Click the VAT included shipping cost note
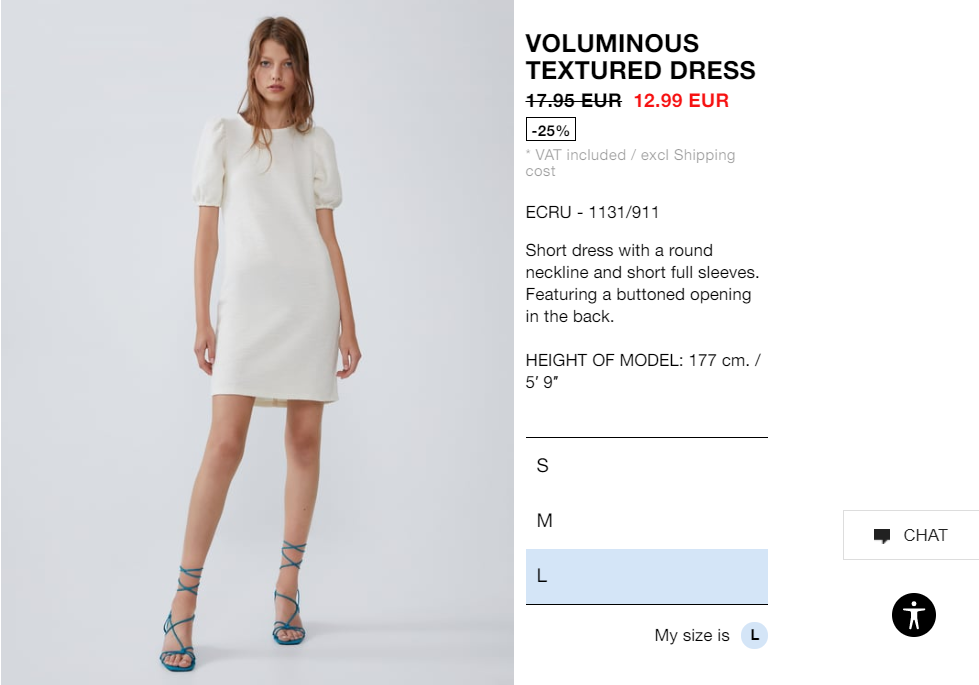The image size is (979, 685). [x=631, y=163]
